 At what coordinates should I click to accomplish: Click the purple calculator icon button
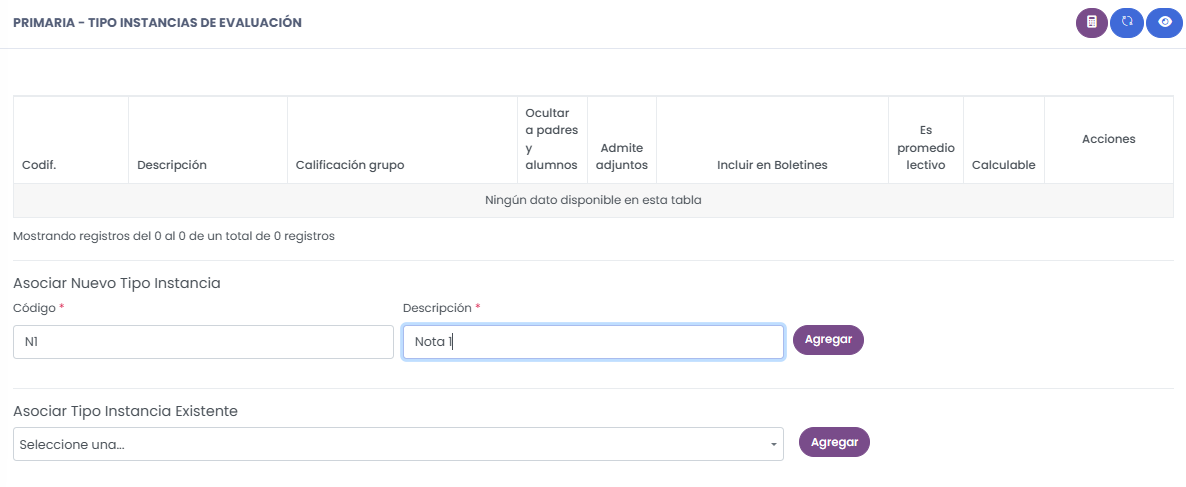tap(1092, 22)
